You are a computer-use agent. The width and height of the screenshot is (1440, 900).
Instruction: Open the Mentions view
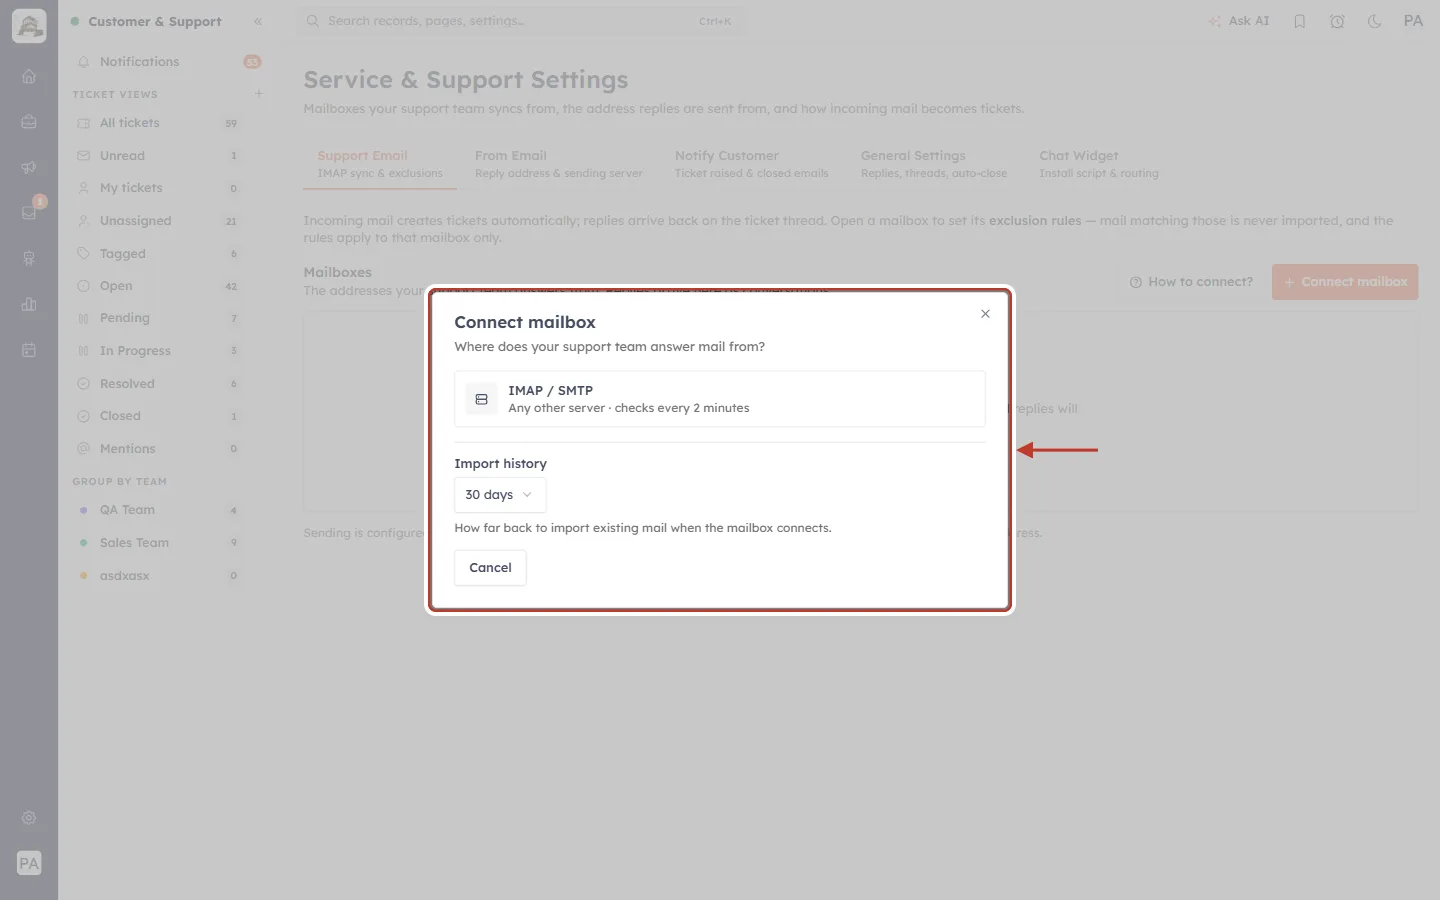tap(158, 449)
